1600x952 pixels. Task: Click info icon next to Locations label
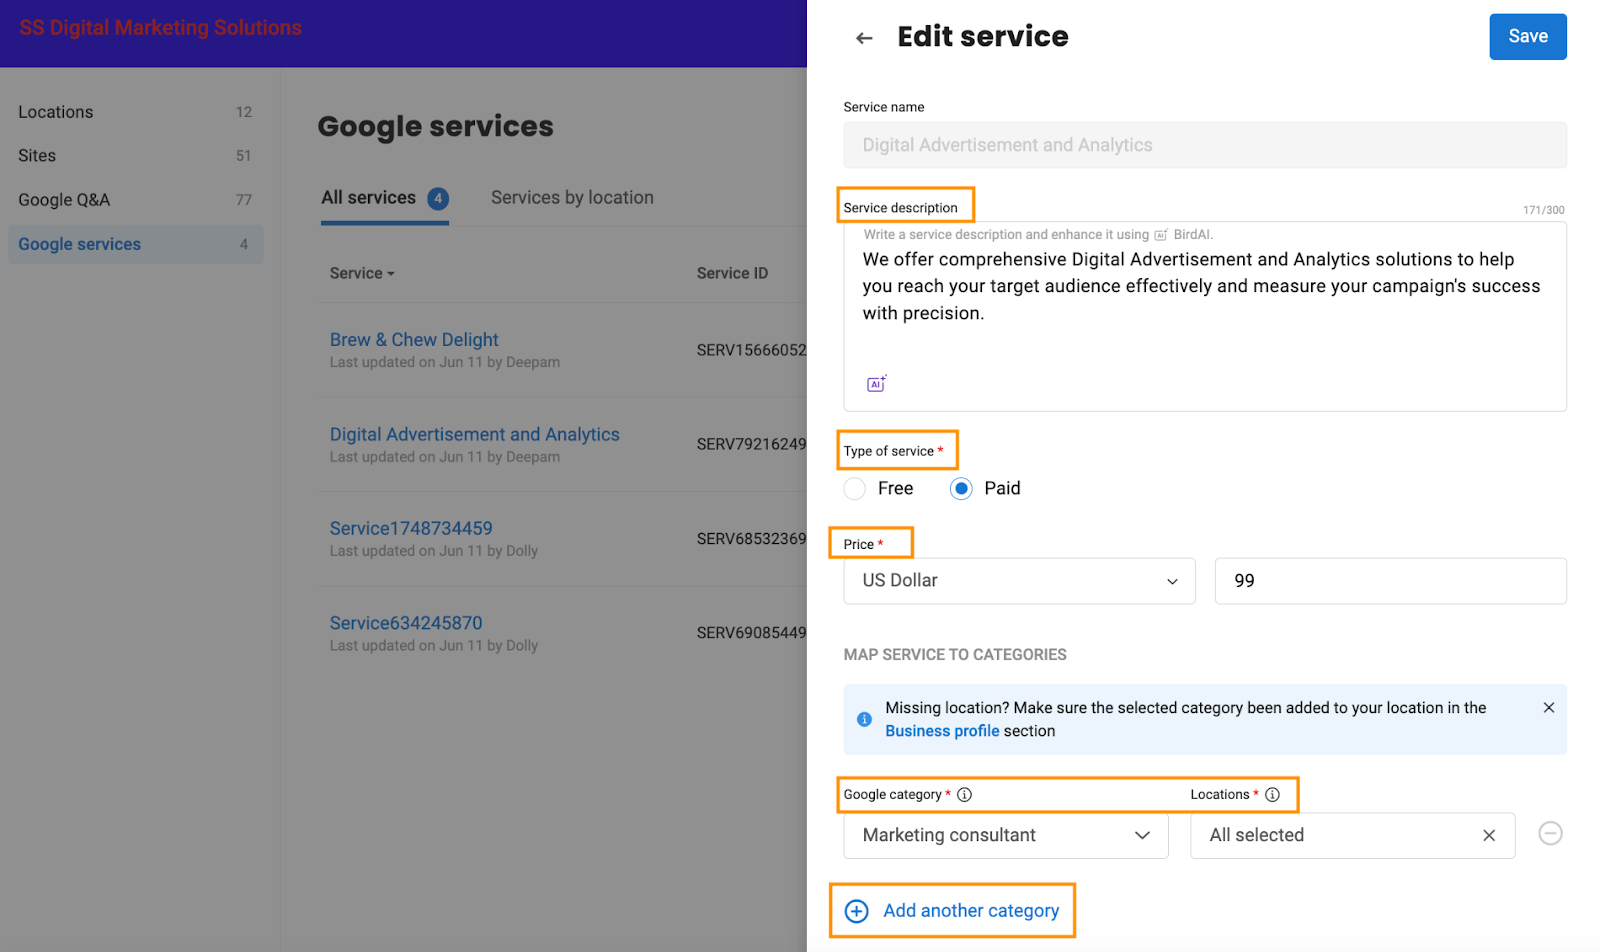(1272, 795)
